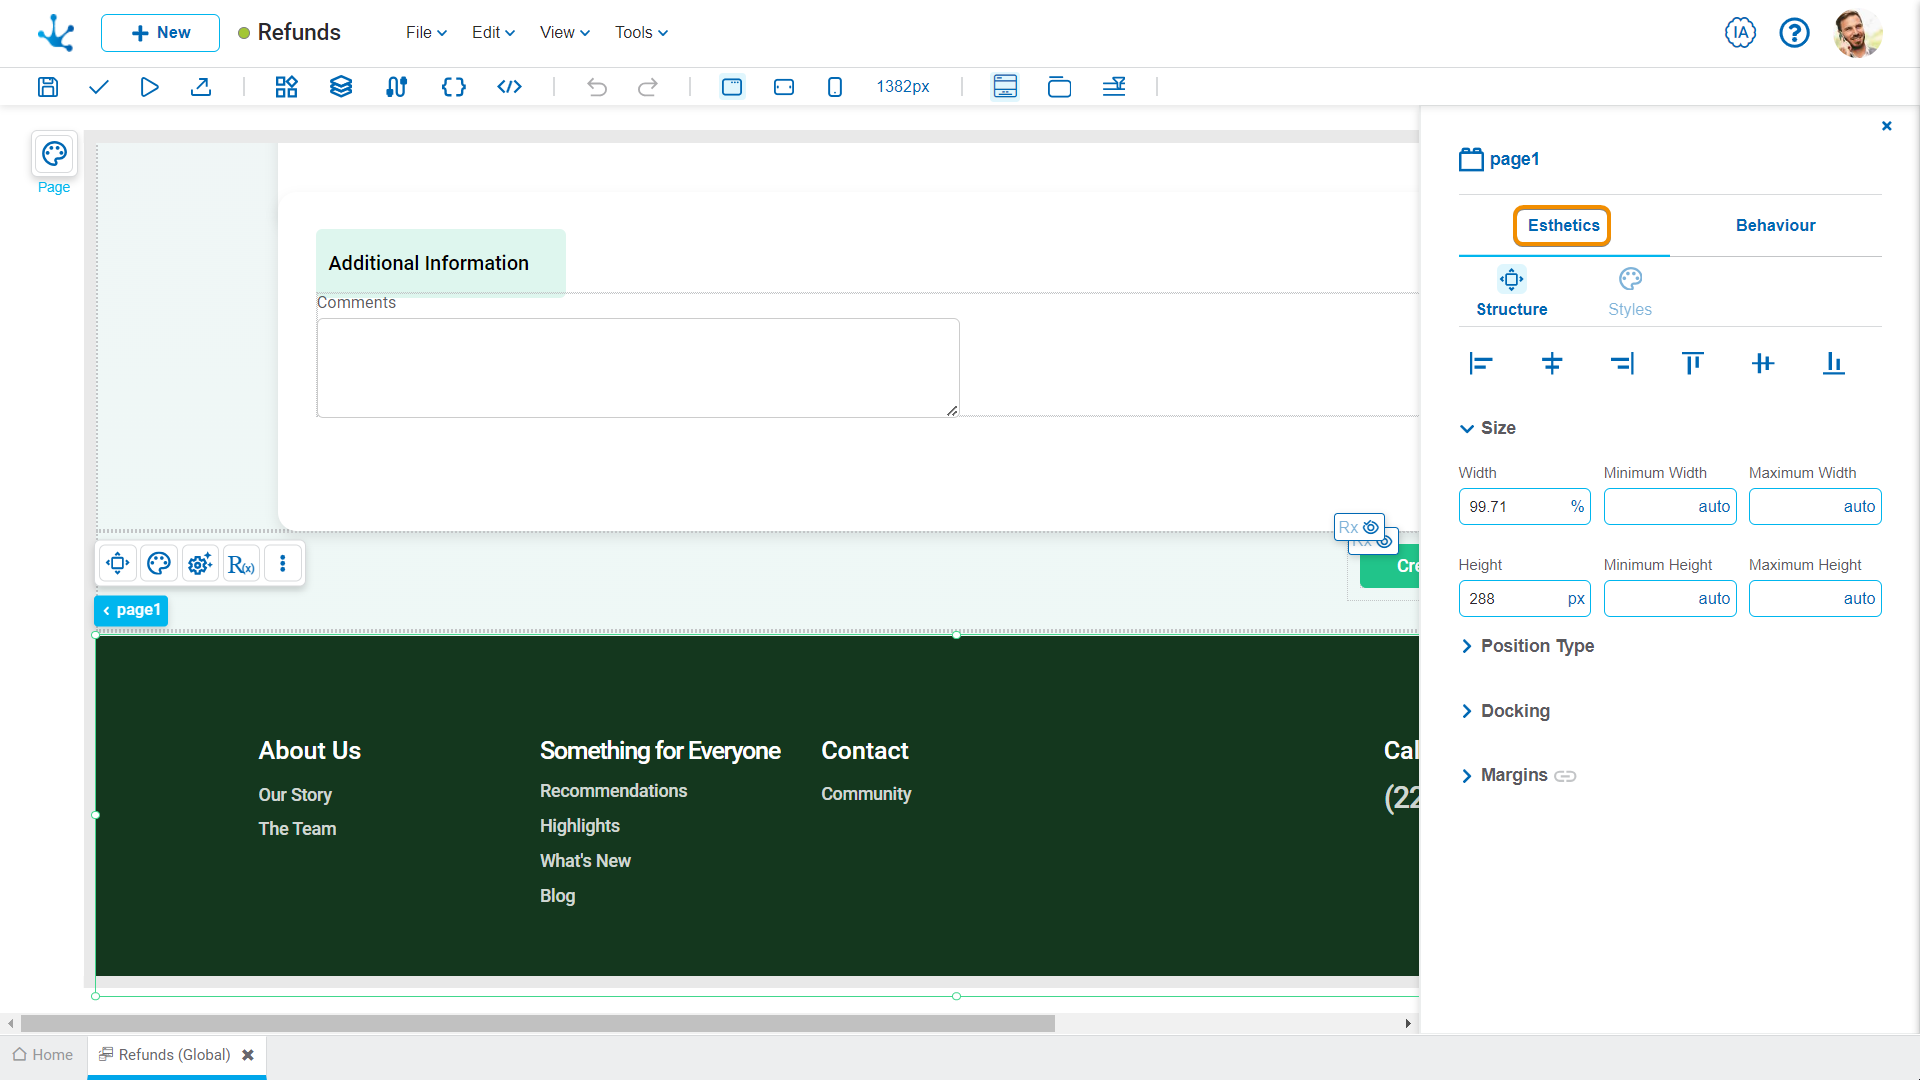
Task: Select the Components panel icon
Action: coord(285,87)
